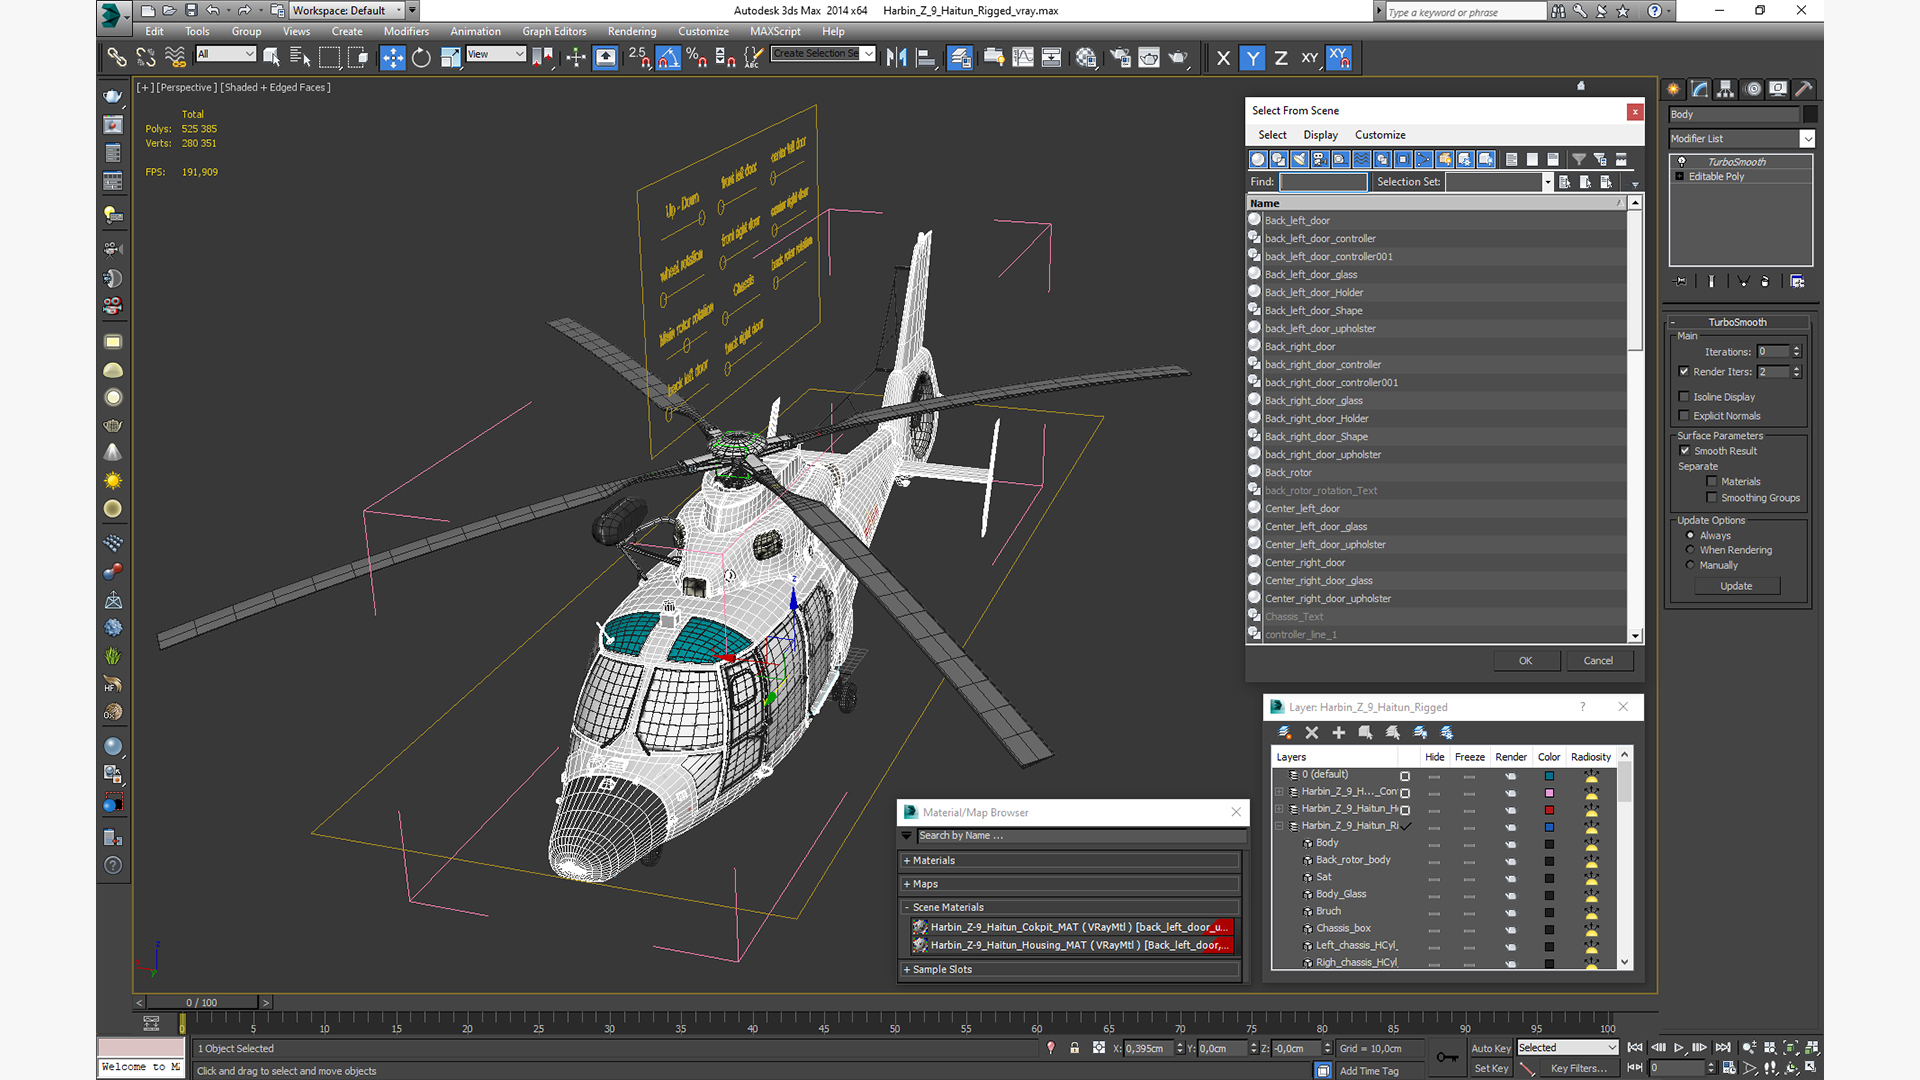The image size is (1920, 1080).
Task: Open the selection filter All dropdown
Action: 226,54
